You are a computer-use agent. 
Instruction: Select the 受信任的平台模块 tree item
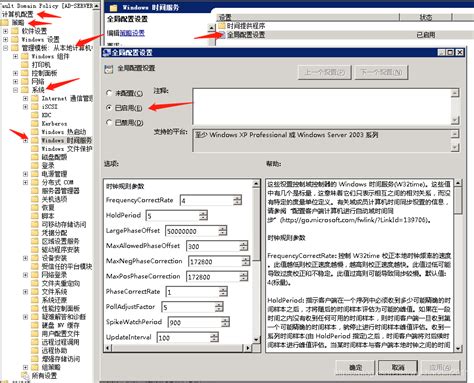(x=67, y=266)
